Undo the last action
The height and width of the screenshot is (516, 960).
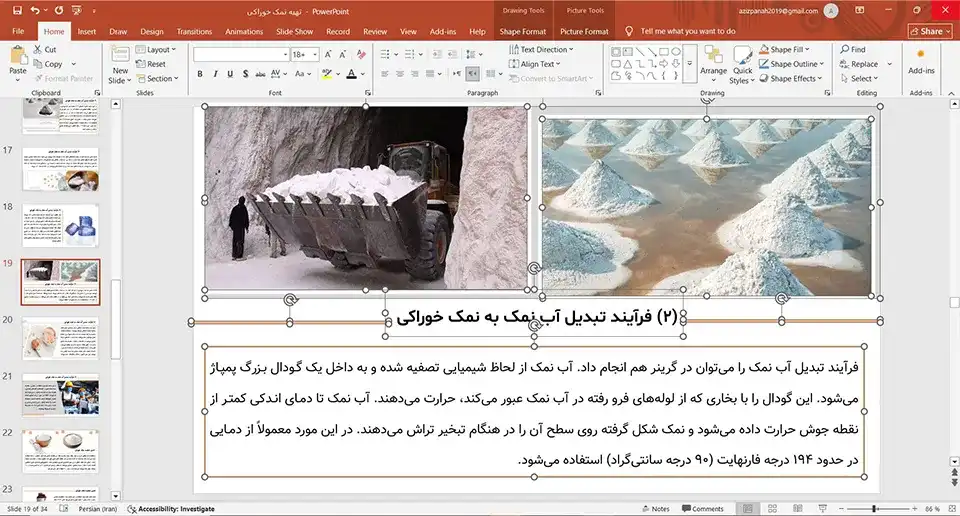click(x=35, y=10)
